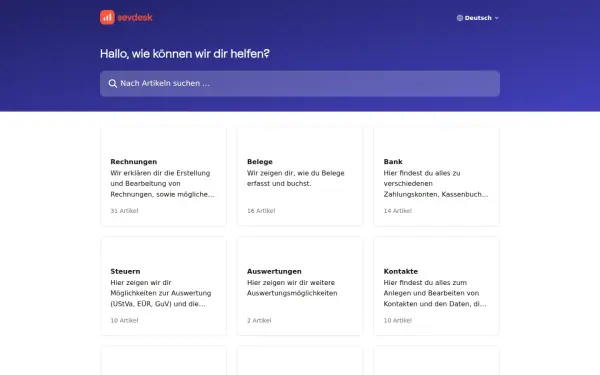Click '10 Artikel' under Steuern
600x375 pixels.
pos(124,321)
